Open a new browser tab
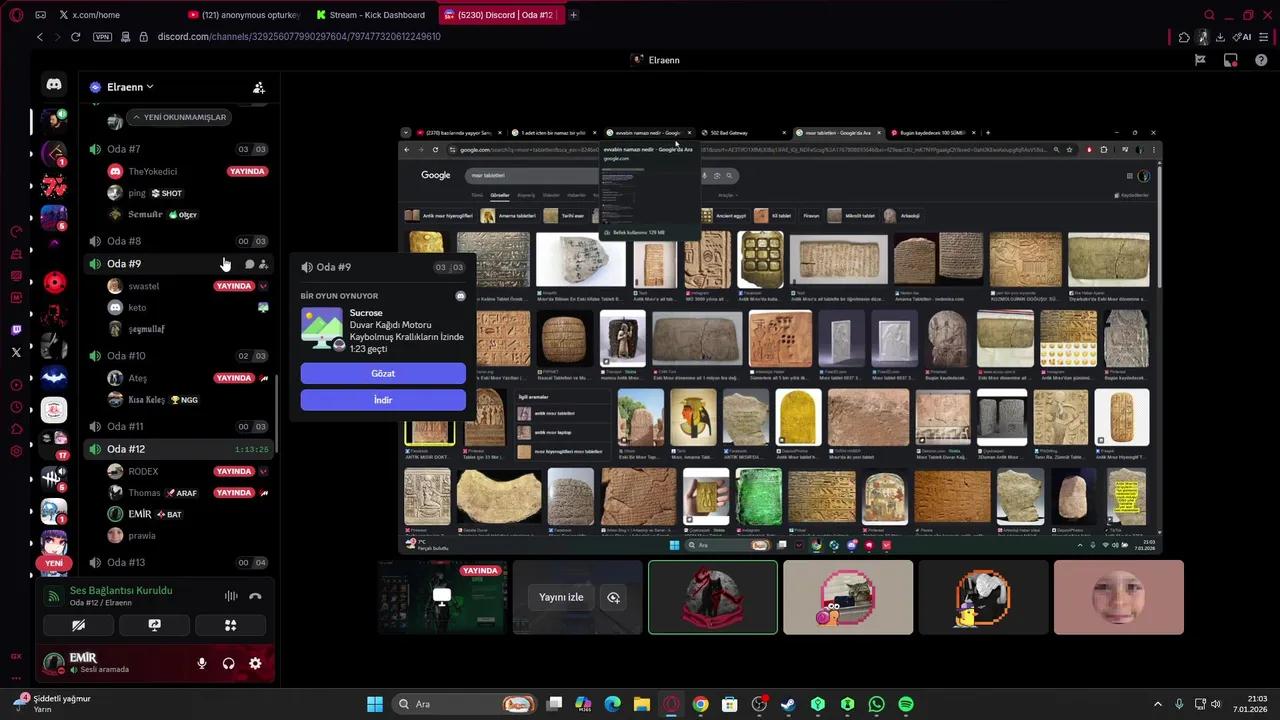1280x720 pixels. [573, 15]
